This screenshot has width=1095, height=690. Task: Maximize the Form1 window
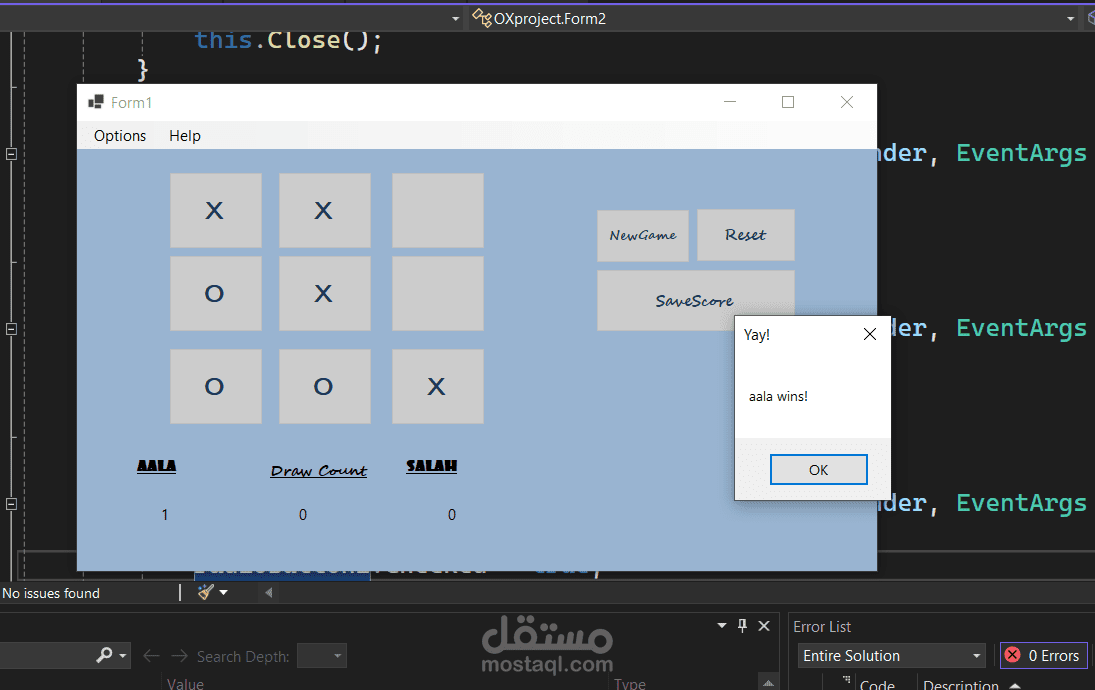click(788, 102)
